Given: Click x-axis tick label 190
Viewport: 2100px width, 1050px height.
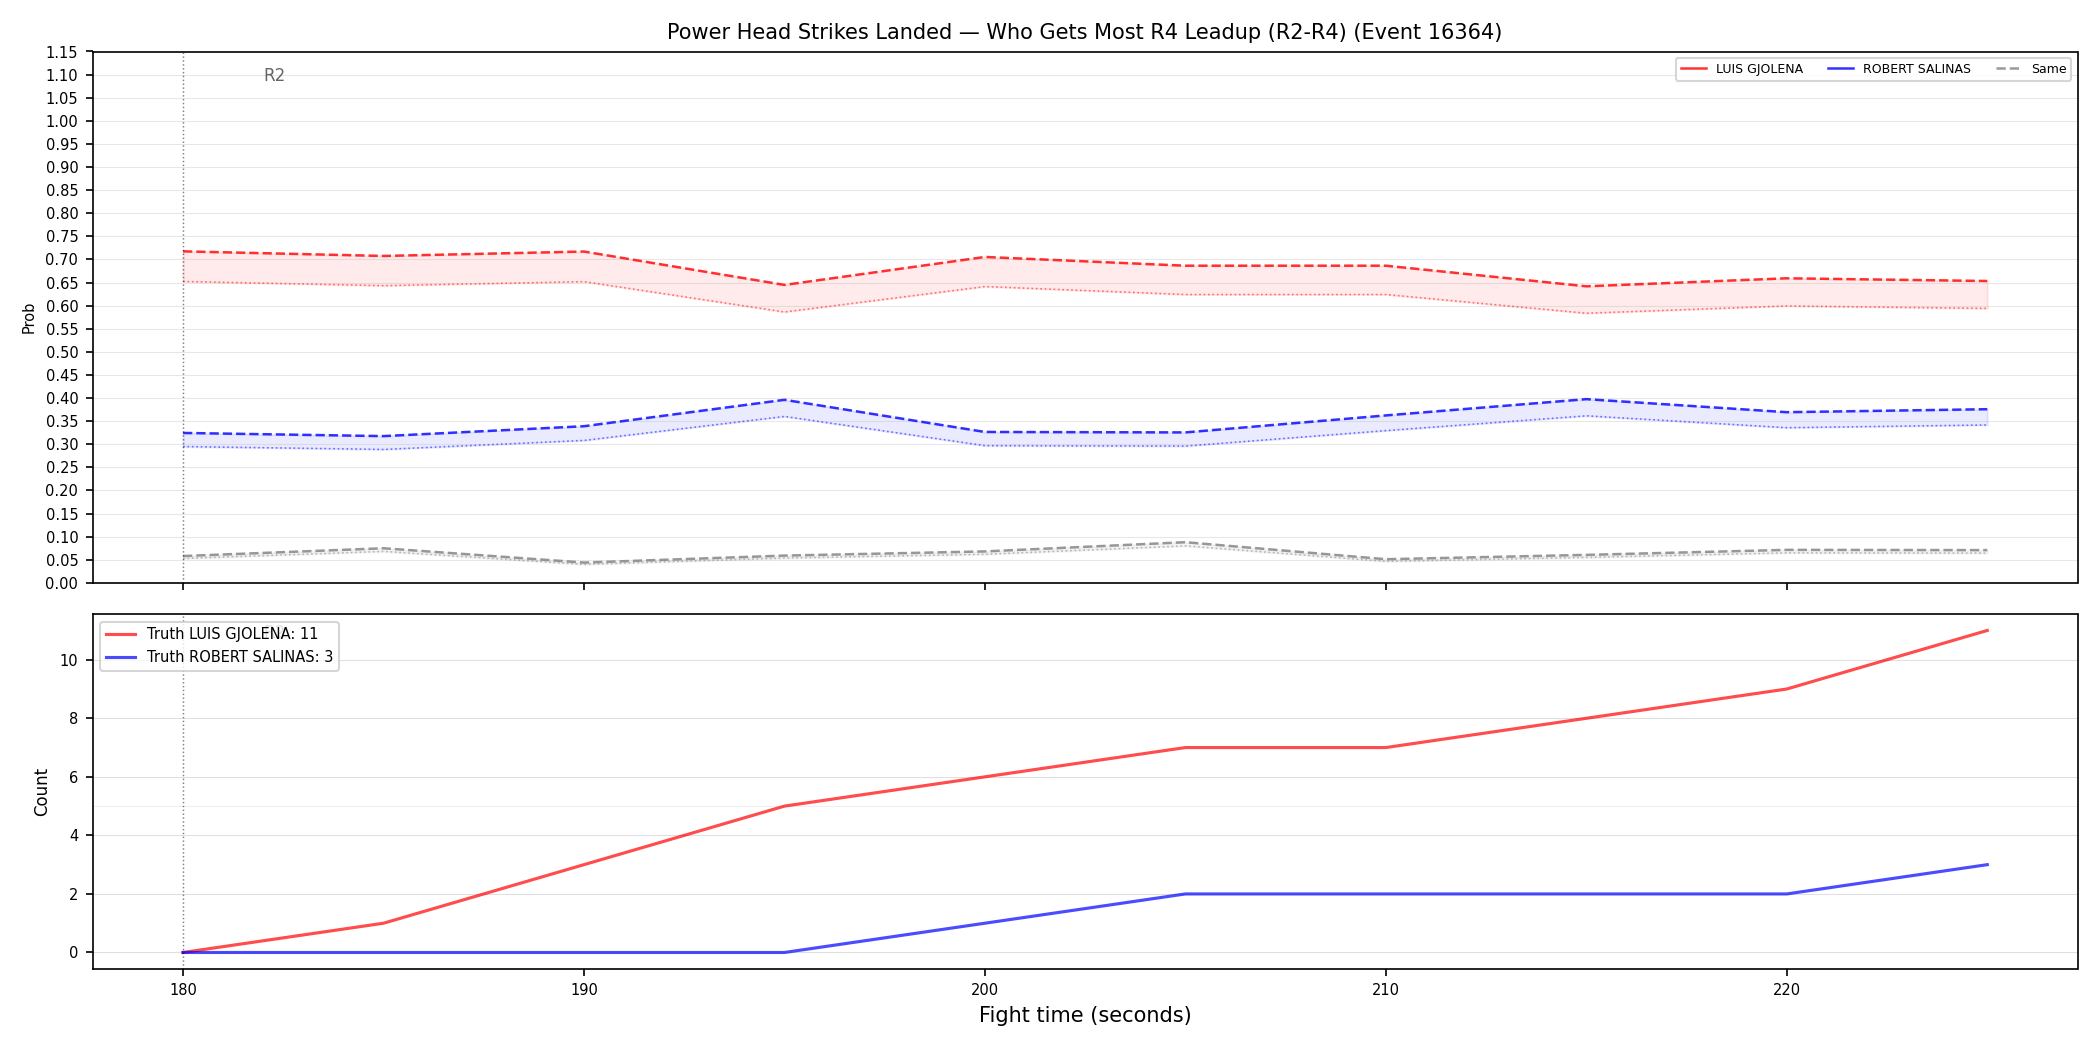Looking at the screenshot, I should (584, 990).
